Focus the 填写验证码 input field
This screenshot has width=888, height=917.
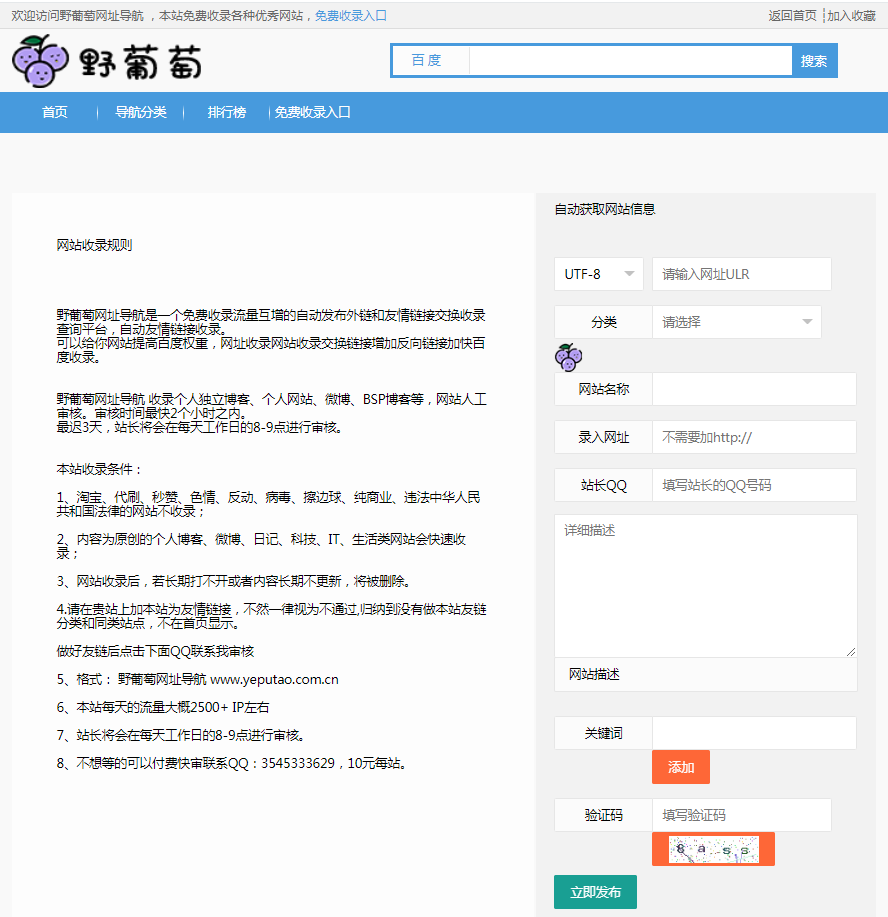[x=741, y=815]
